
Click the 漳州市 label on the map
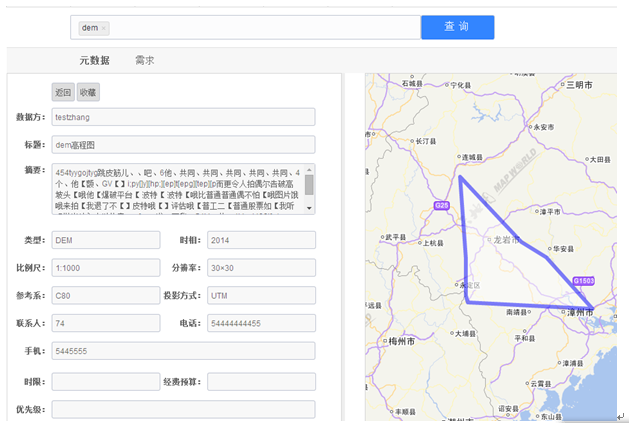point(580,312)
